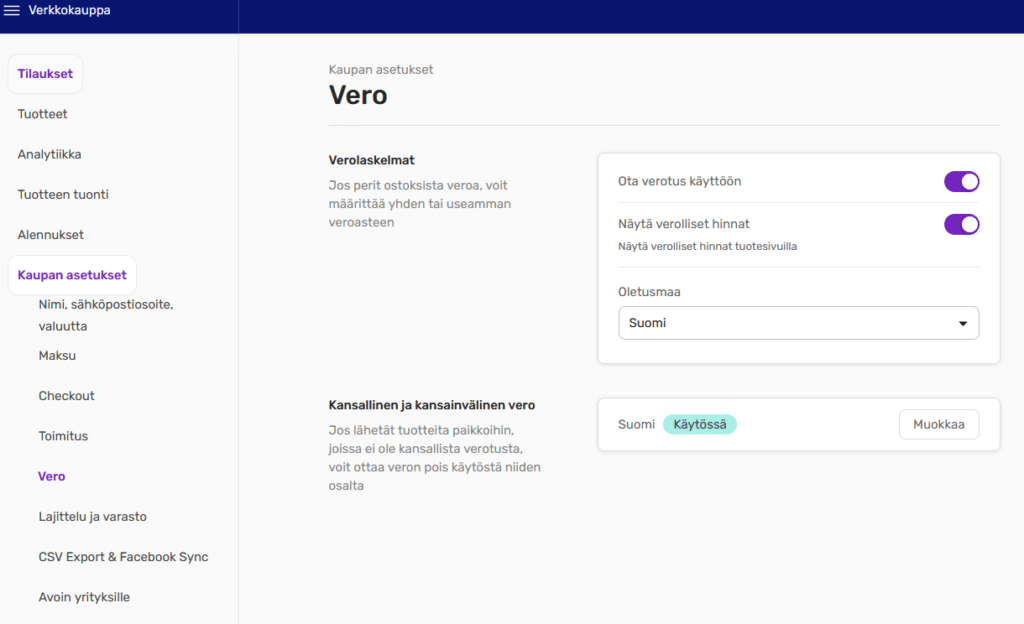The image size is (1024, 624).
Task: Select Toimitus submenu item
Action: [x=63, y=436]
